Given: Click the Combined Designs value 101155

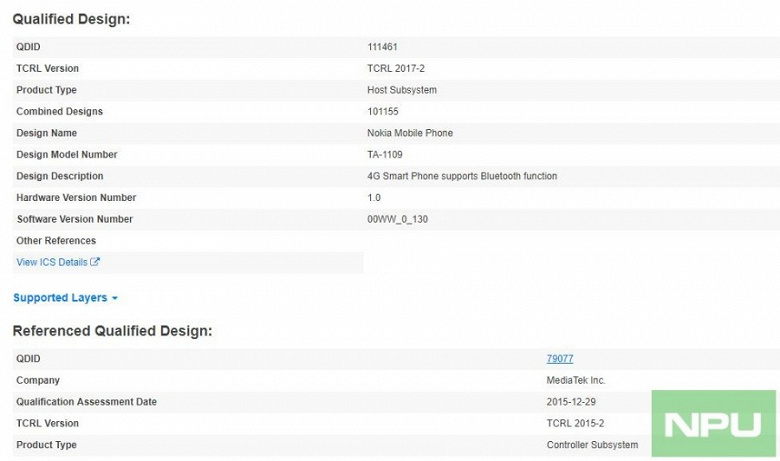Looking at the screenshot, I should [x=383, y=112].
